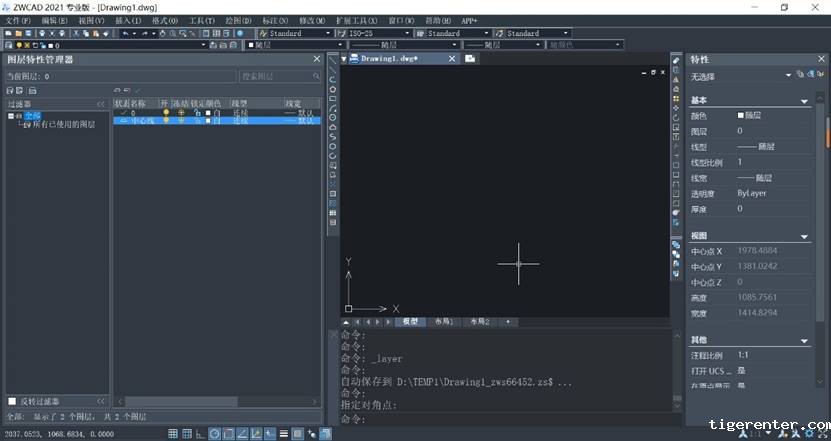The height and width of the screenshot is (441, 831).
Task: Toggle freeze icon for 中心线 layer
Action: (x=181, y=121)
